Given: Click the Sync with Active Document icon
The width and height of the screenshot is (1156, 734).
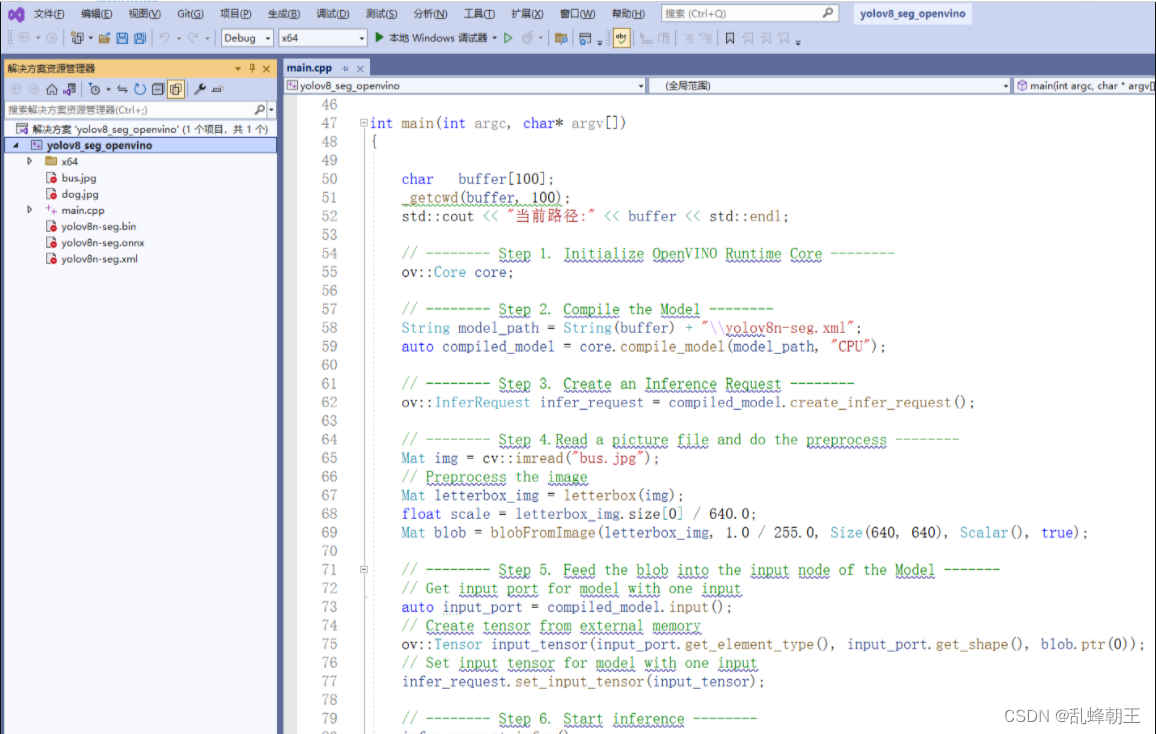Looking at the screenshot, I should pyautogui.click(x=122, y=90).
